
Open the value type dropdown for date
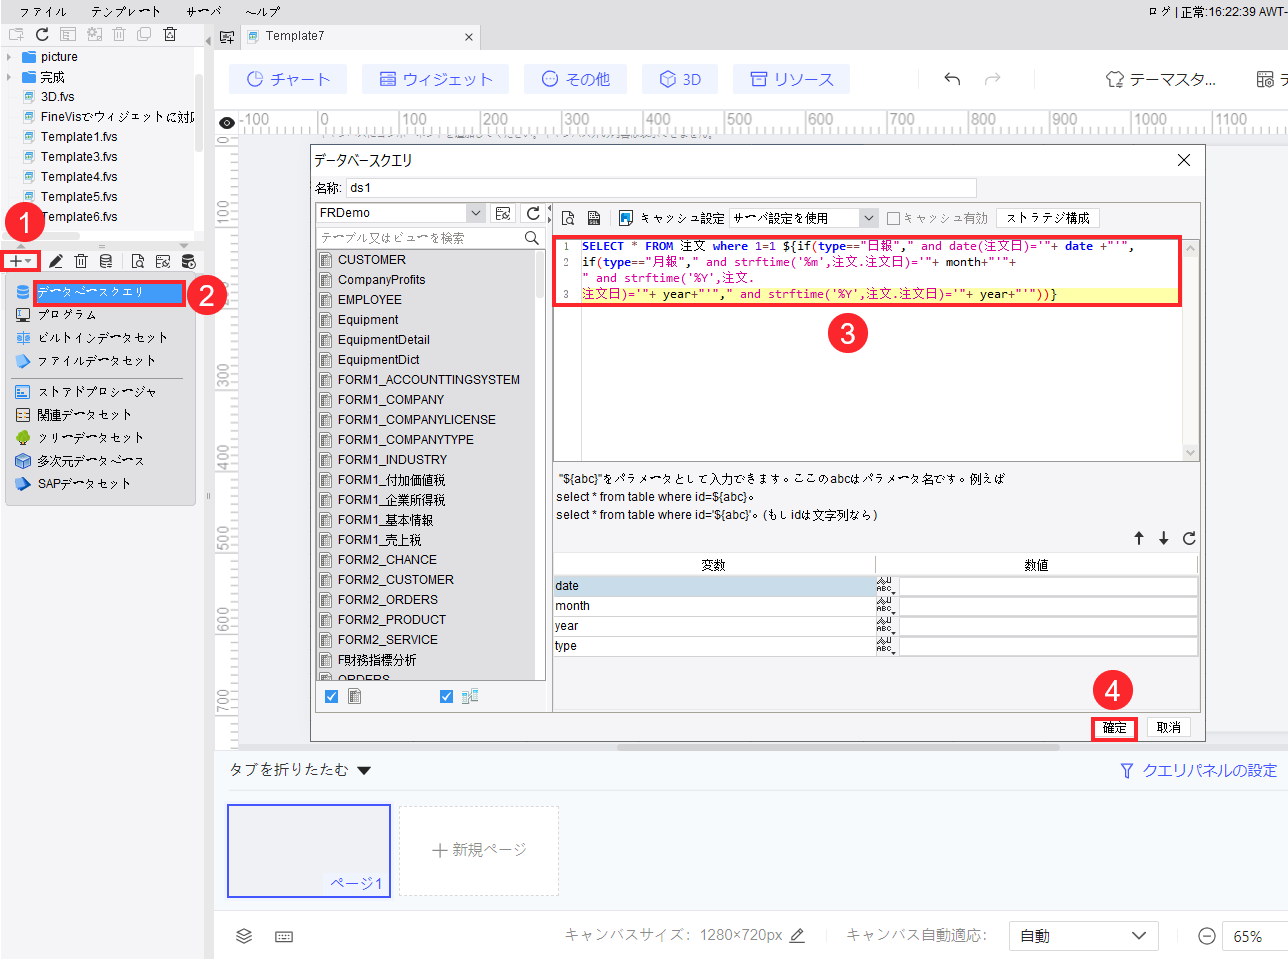click(886, 586)
